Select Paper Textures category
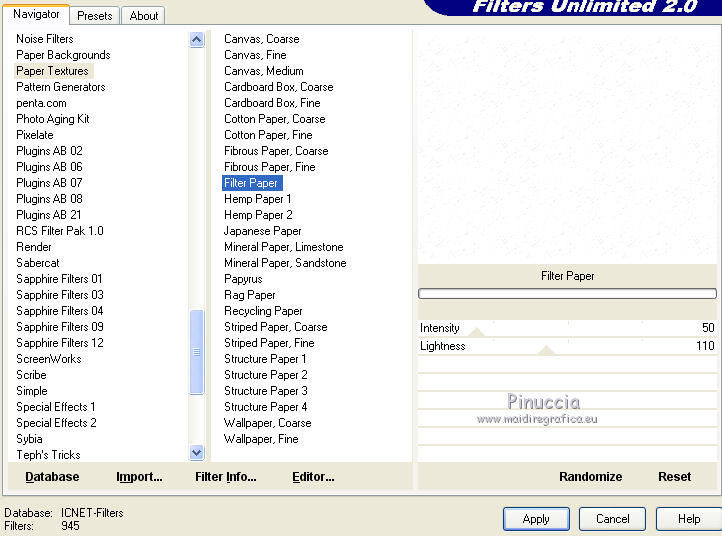 pos(52,71)
